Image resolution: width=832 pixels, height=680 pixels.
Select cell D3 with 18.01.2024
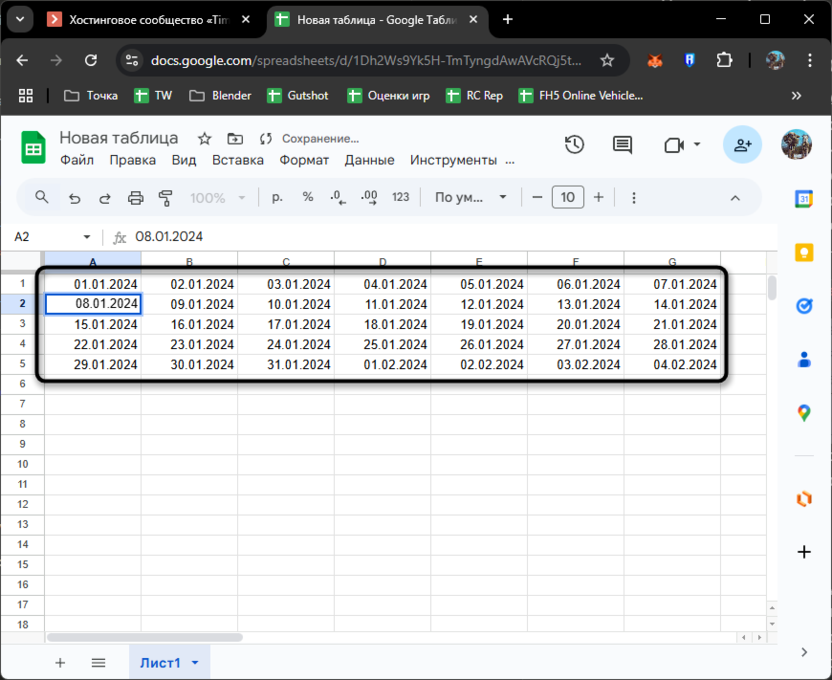[x=382, y=324]
